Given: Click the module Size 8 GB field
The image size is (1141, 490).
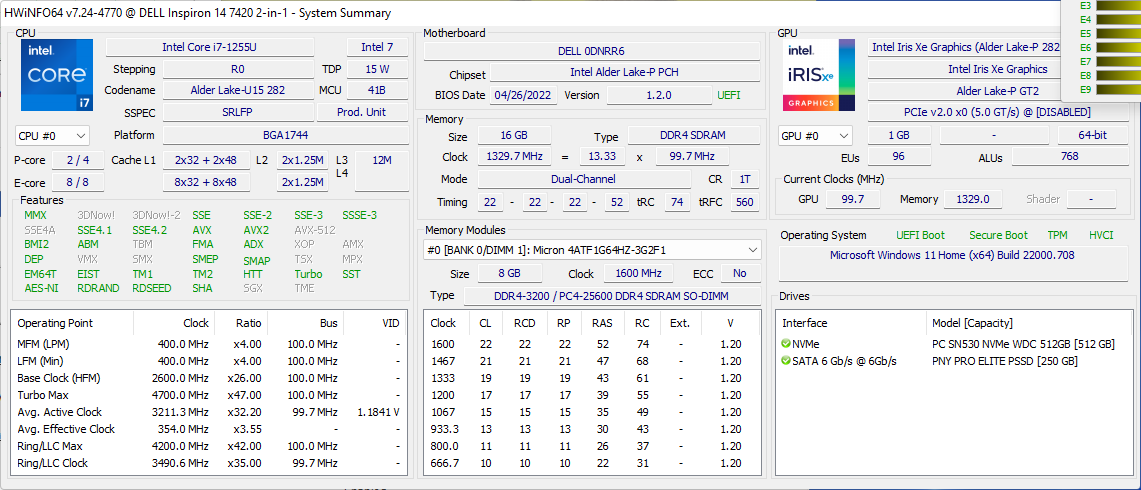Looking at the screenshot, I should (509, 274).
